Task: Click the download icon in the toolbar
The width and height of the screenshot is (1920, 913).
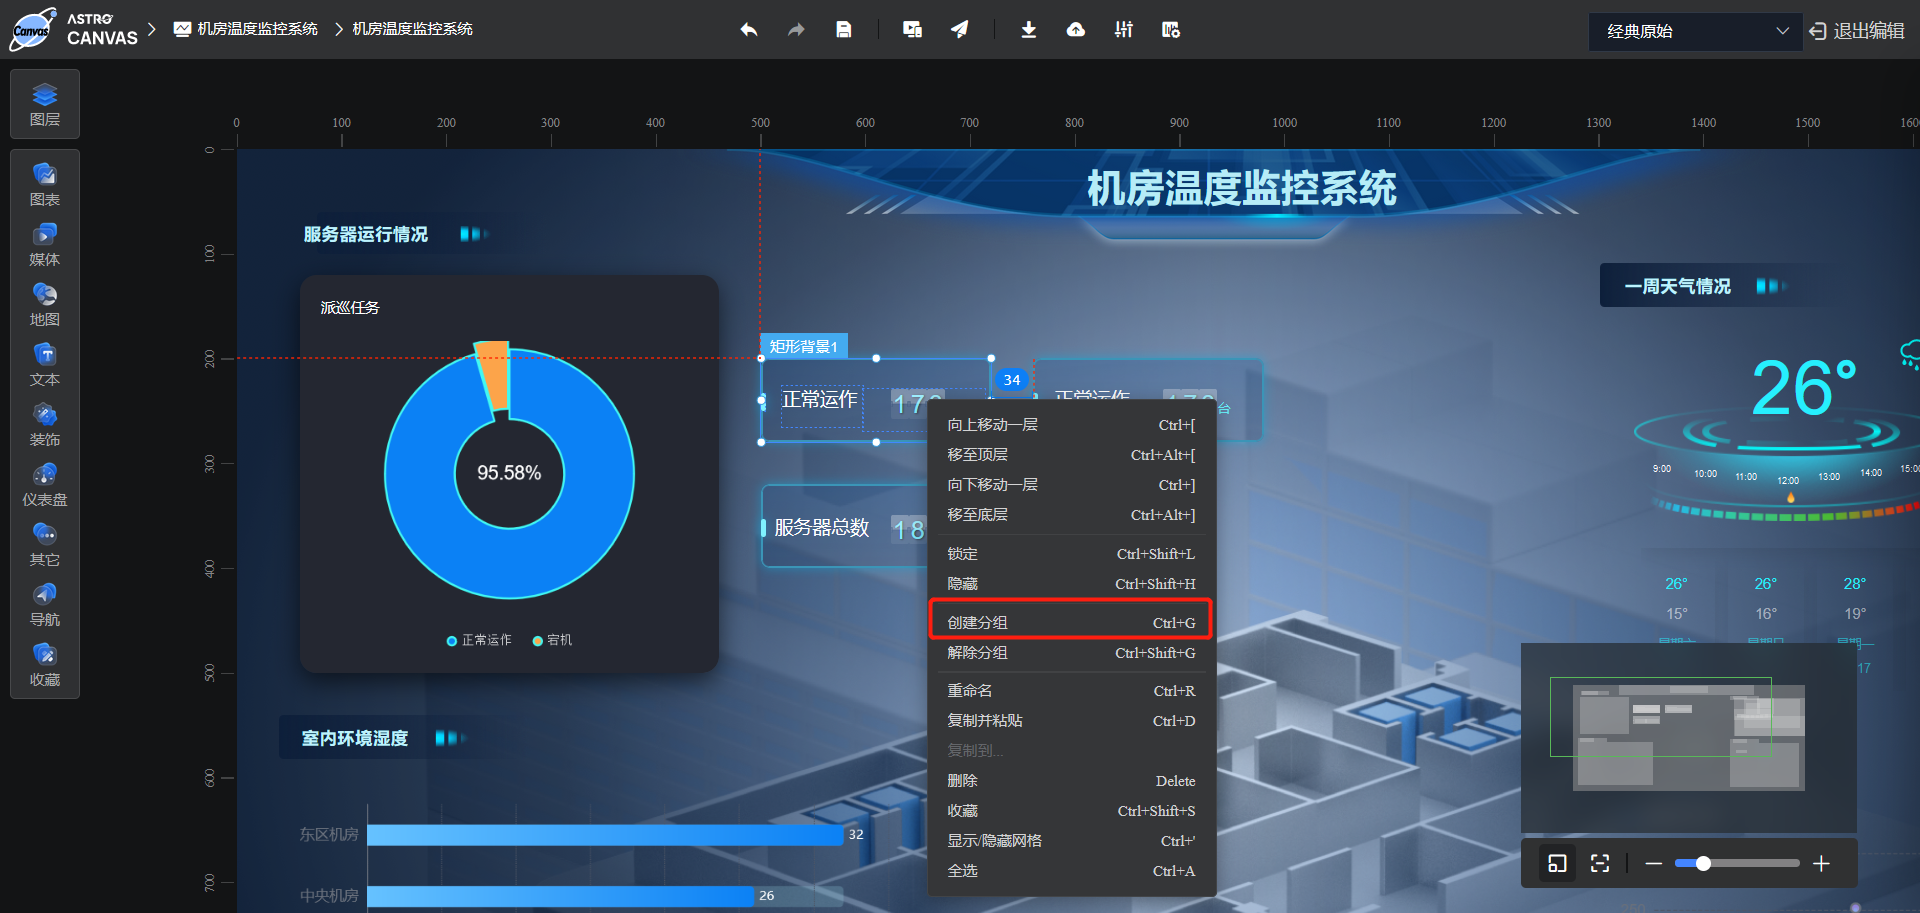Action: click(x=1028, y=30)
